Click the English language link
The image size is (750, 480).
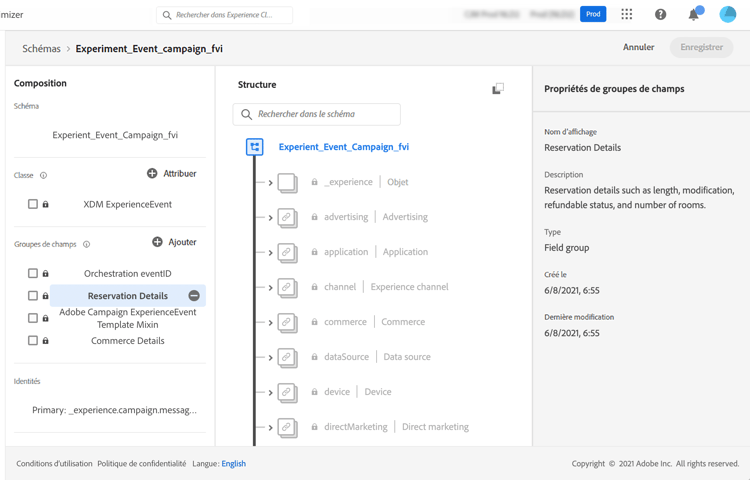tap(233, 464)
